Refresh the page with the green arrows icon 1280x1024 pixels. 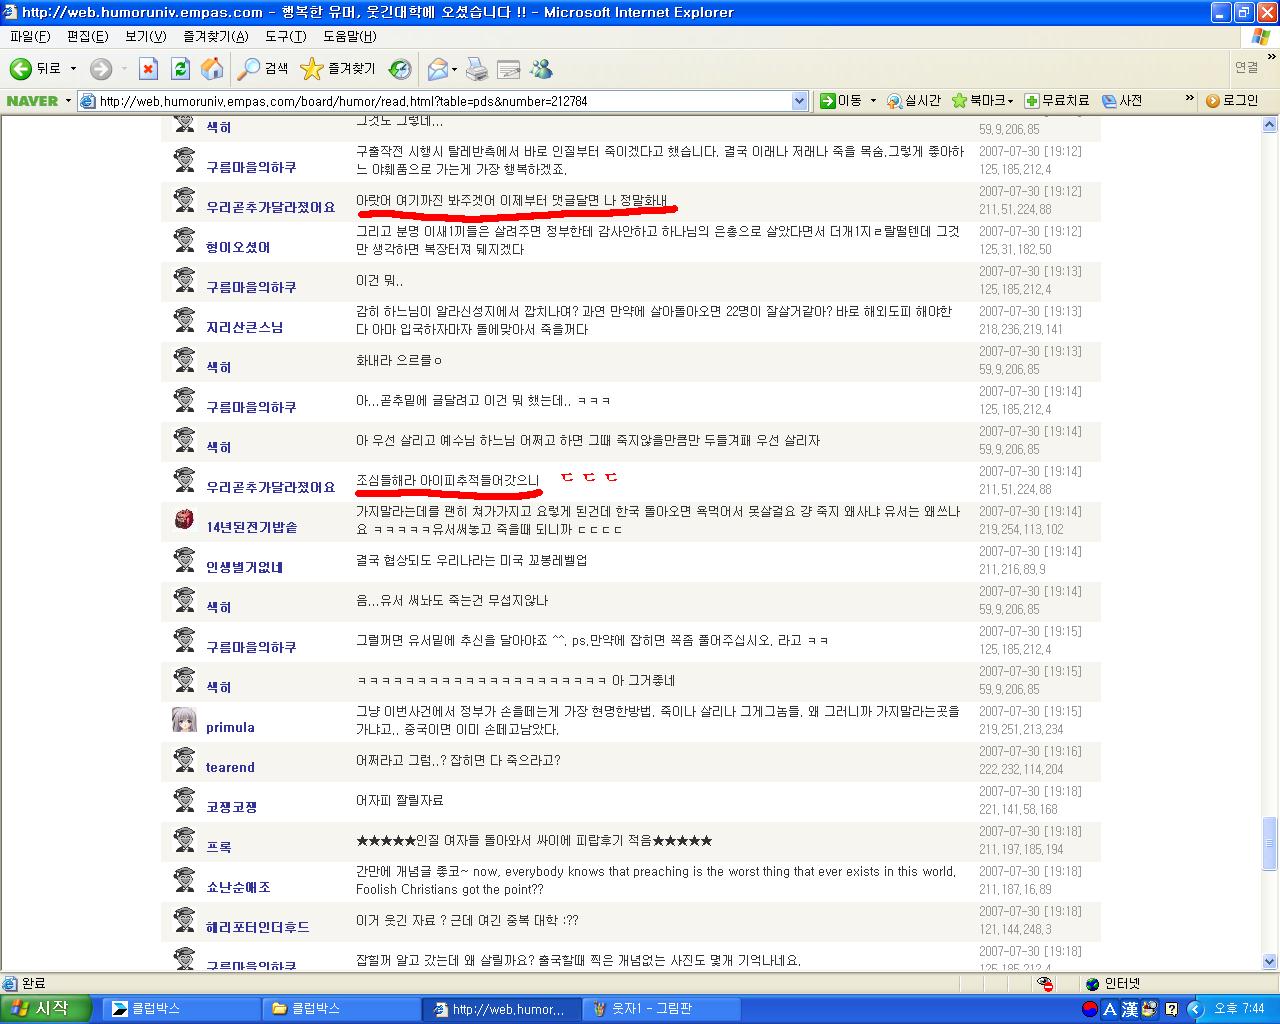coord(180,69)
